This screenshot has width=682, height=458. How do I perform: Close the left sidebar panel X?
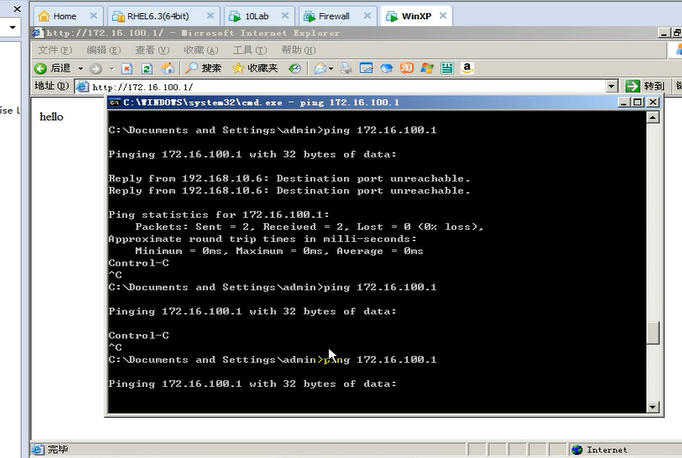17,8
